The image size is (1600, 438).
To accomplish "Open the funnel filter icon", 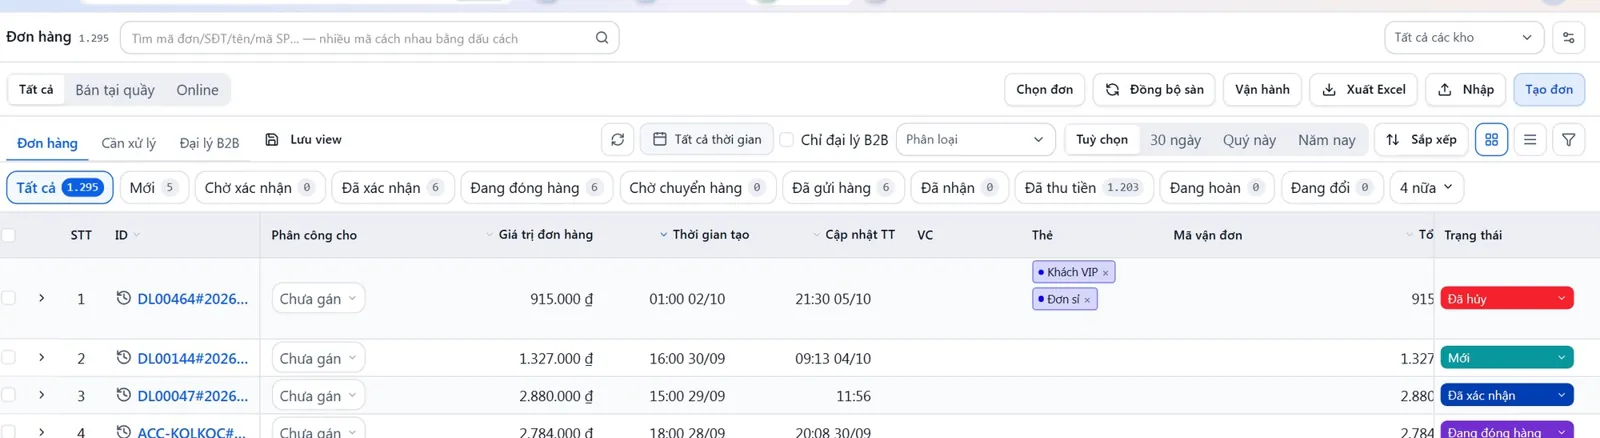I will 1568,140.
